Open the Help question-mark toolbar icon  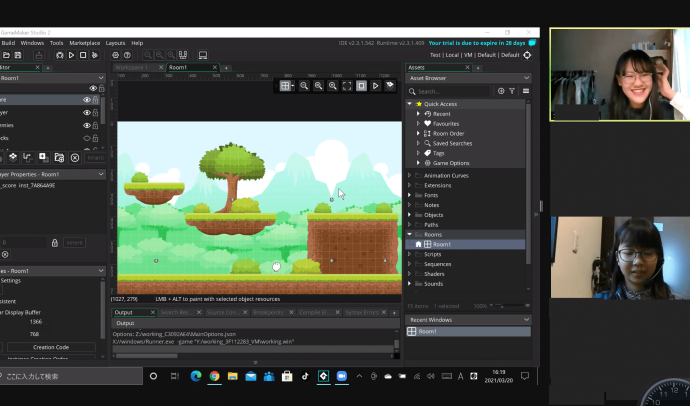[127, 55]
